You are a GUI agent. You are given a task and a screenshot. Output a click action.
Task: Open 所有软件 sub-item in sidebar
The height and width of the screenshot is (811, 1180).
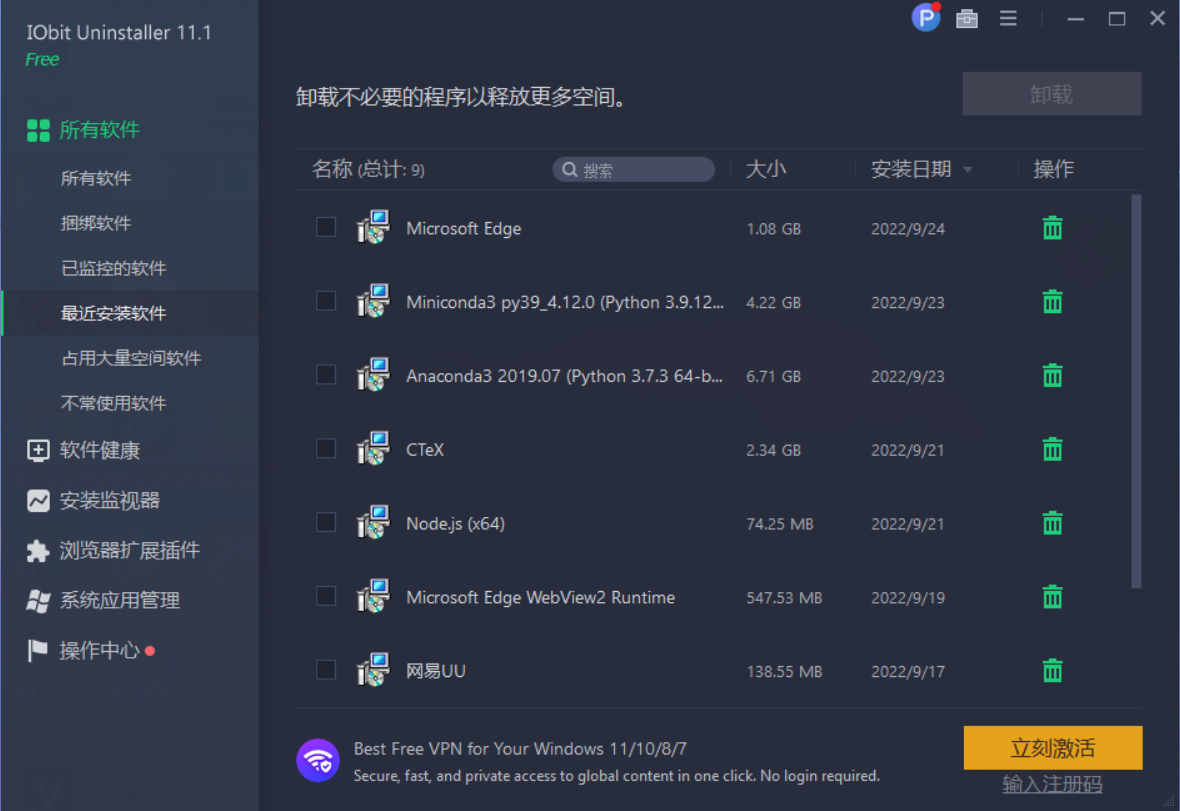[x=96, y=178]
